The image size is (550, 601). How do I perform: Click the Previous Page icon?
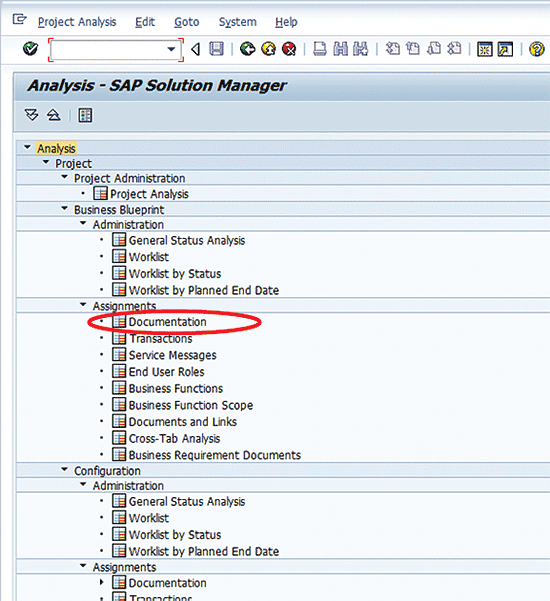(x=413, y=49)
